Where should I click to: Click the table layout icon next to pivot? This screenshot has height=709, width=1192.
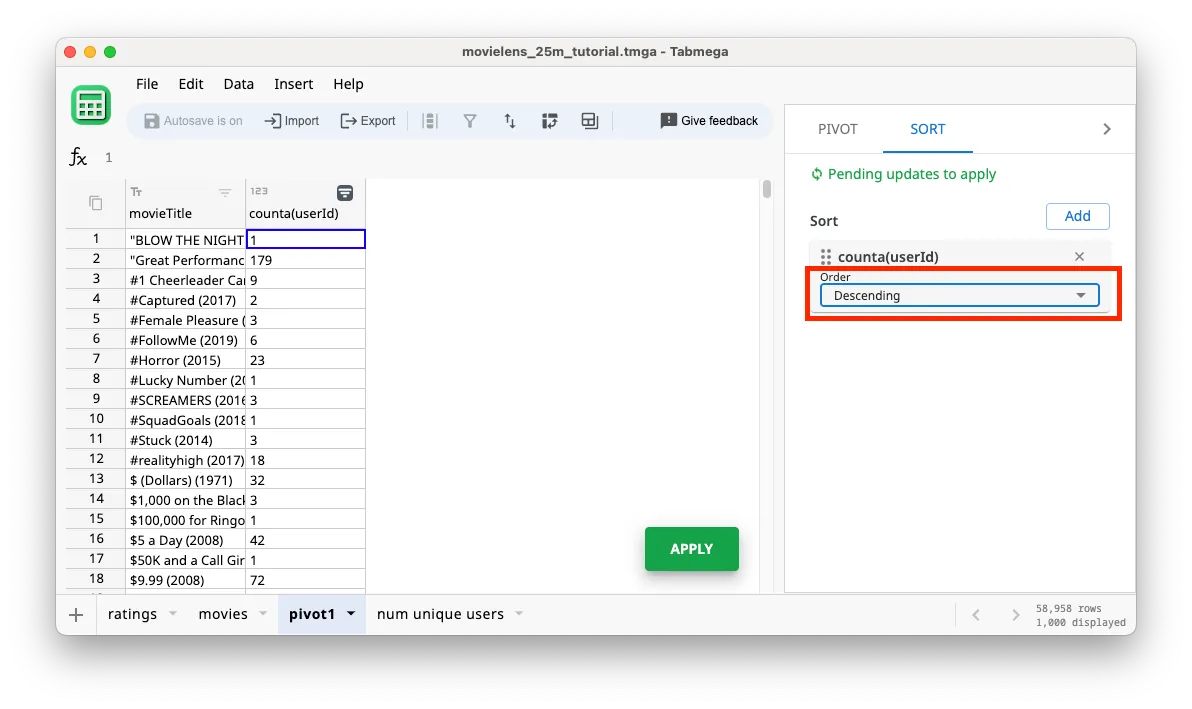click(589, 120)
